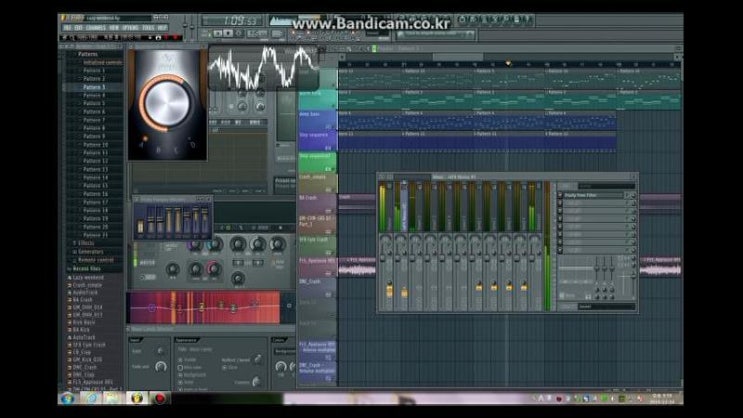743x418 pixels.
Task: Open the FILE menu in the menu bar
Action: (x=67, y=28)
